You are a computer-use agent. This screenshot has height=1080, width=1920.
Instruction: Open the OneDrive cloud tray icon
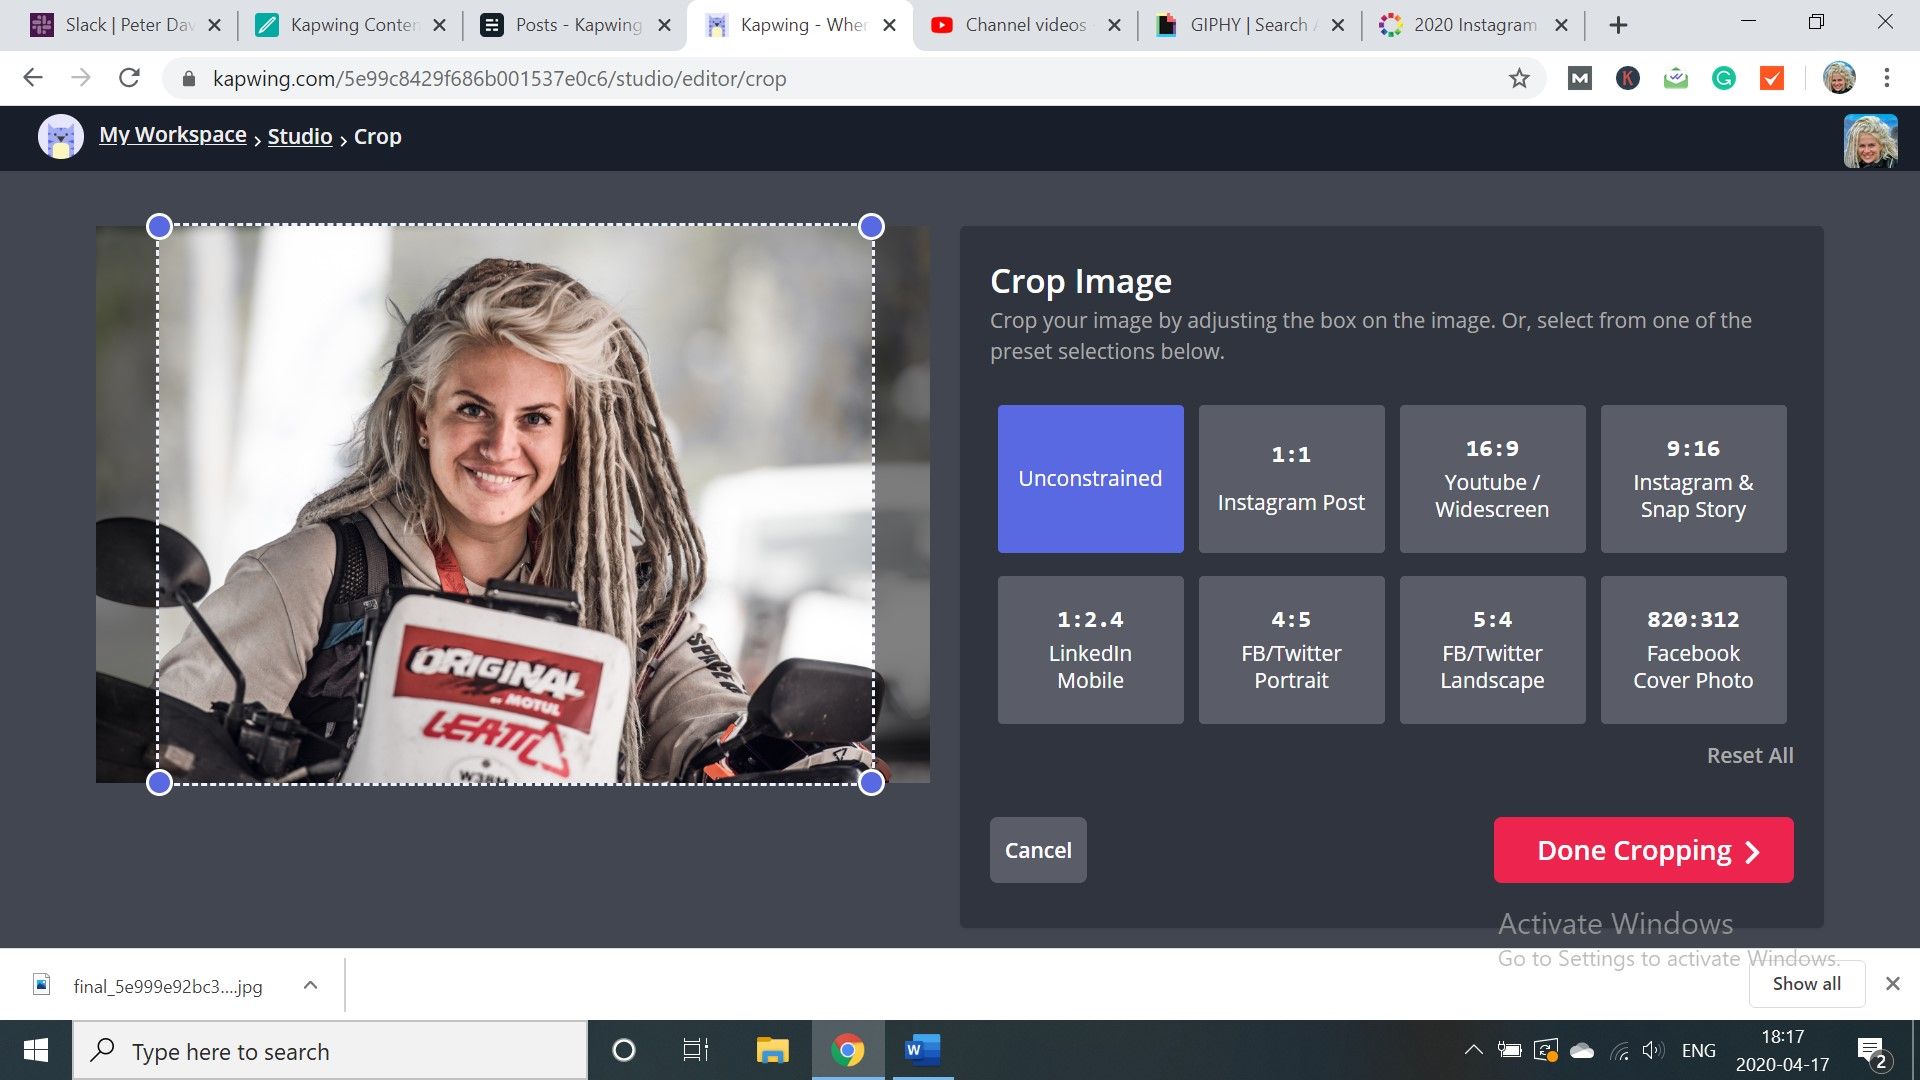click(1582, 1050)
